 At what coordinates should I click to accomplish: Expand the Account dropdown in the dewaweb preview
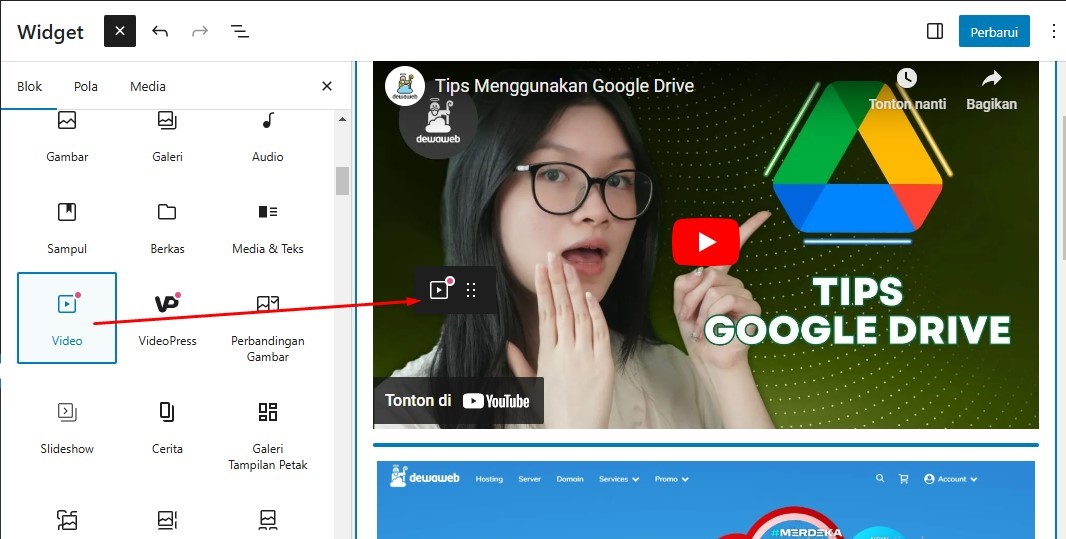[x=950, y=479]
